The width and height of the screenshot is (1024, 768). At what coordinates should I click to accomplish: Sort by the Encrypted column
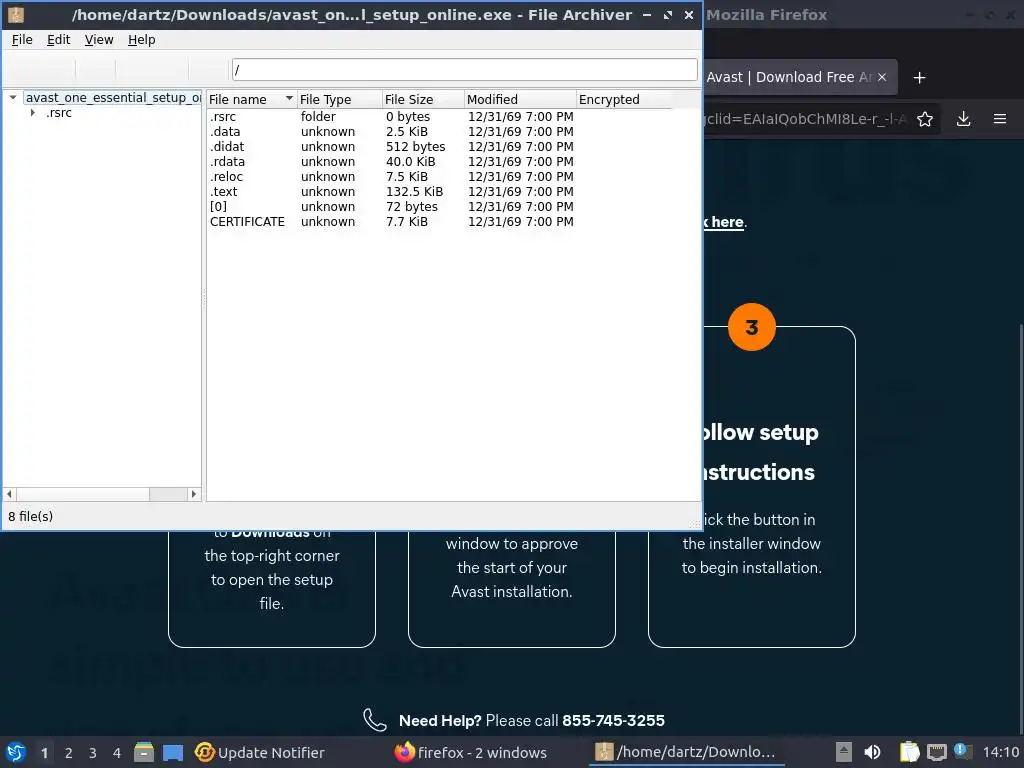[x=624, y=99]
